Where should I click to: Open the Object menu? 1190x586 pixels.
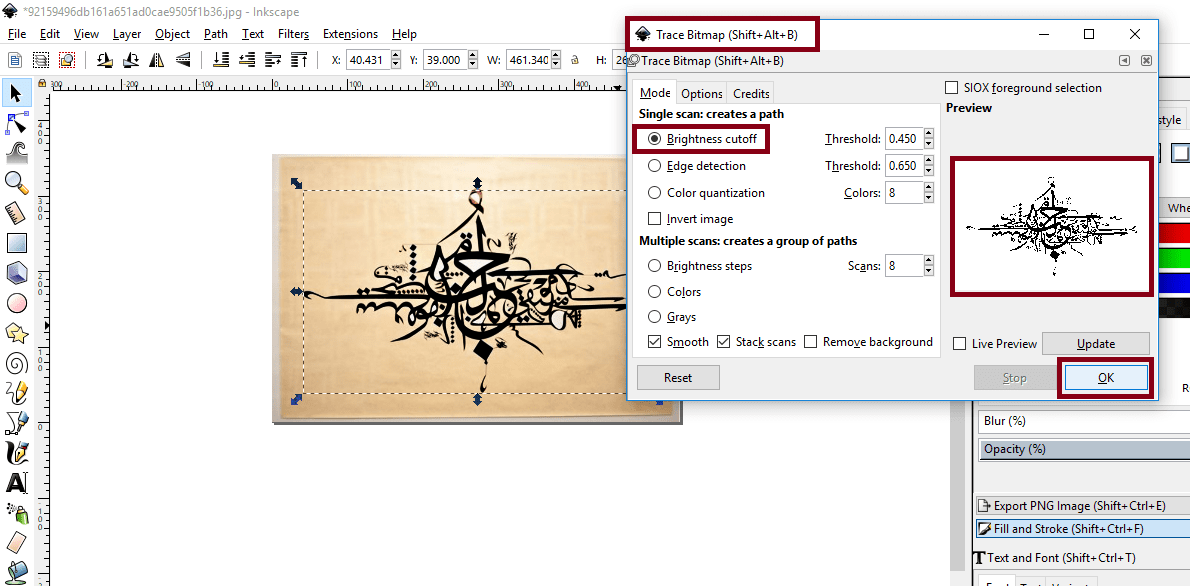(x=172, y=33)
